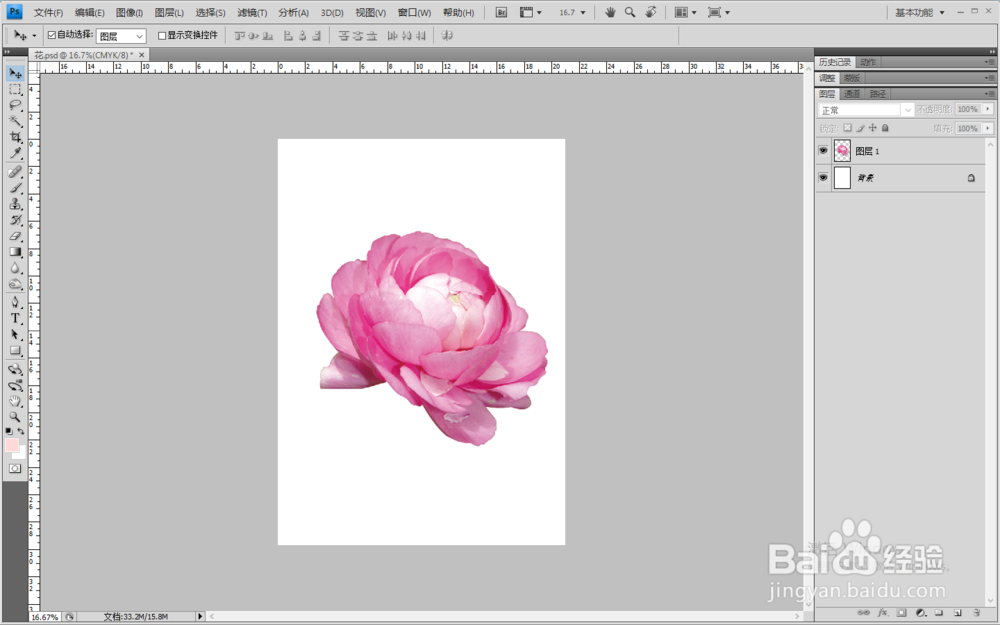
Task: Select the History Brush tool
Action: click(15, 220)
